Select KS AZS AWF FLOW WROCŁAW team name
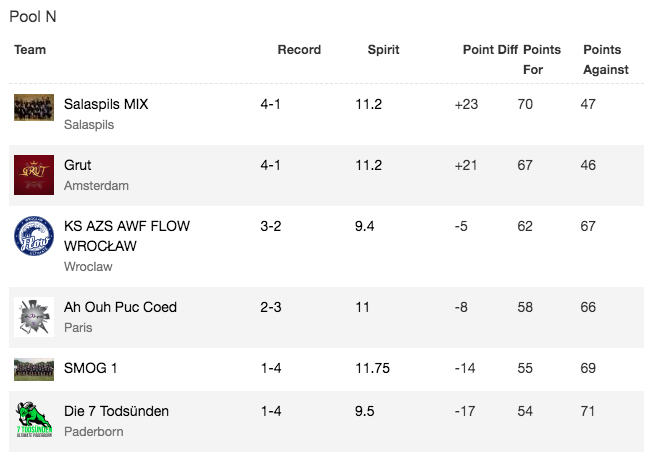This screenshot has height=462, width=650. click(127, 236)
